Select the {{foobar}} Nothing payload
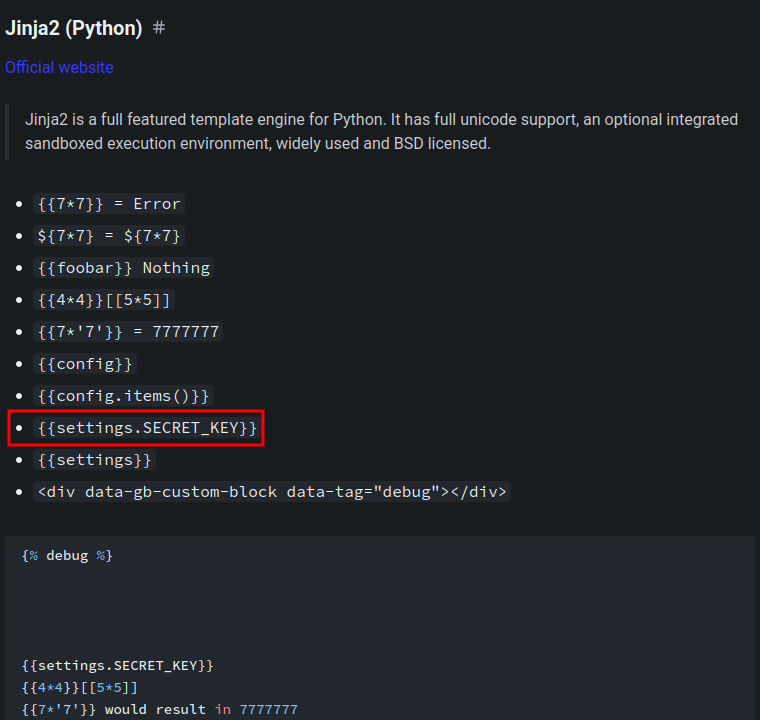The width and height of the screenshot is (760, 720). click(124, 268)
